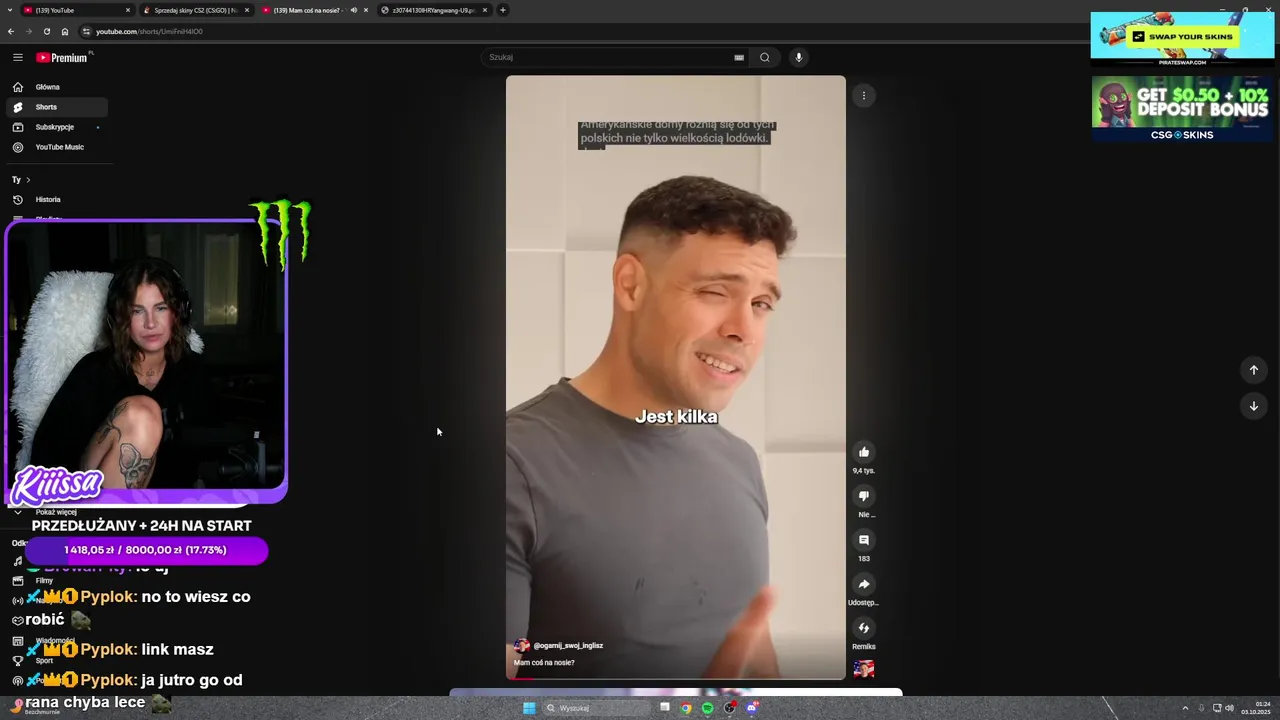Open the YouTube hamburger guide menu
The image size is (1280, 720).
[17, 57]
